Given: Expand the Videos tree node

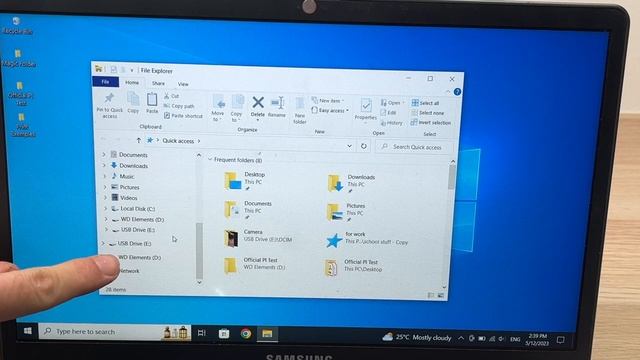Looking at the screenshot, I should (106, 198).
